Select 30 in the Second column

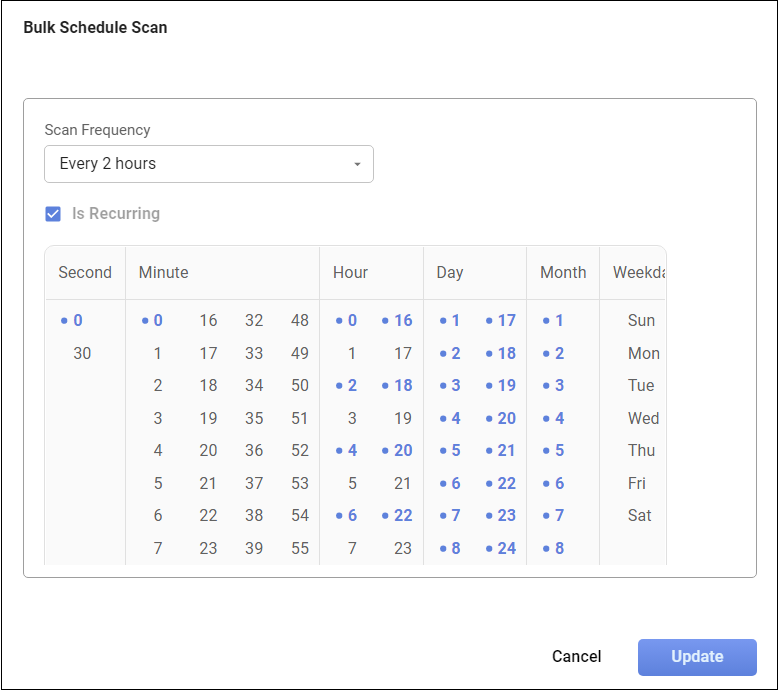(x=82, y=353)
